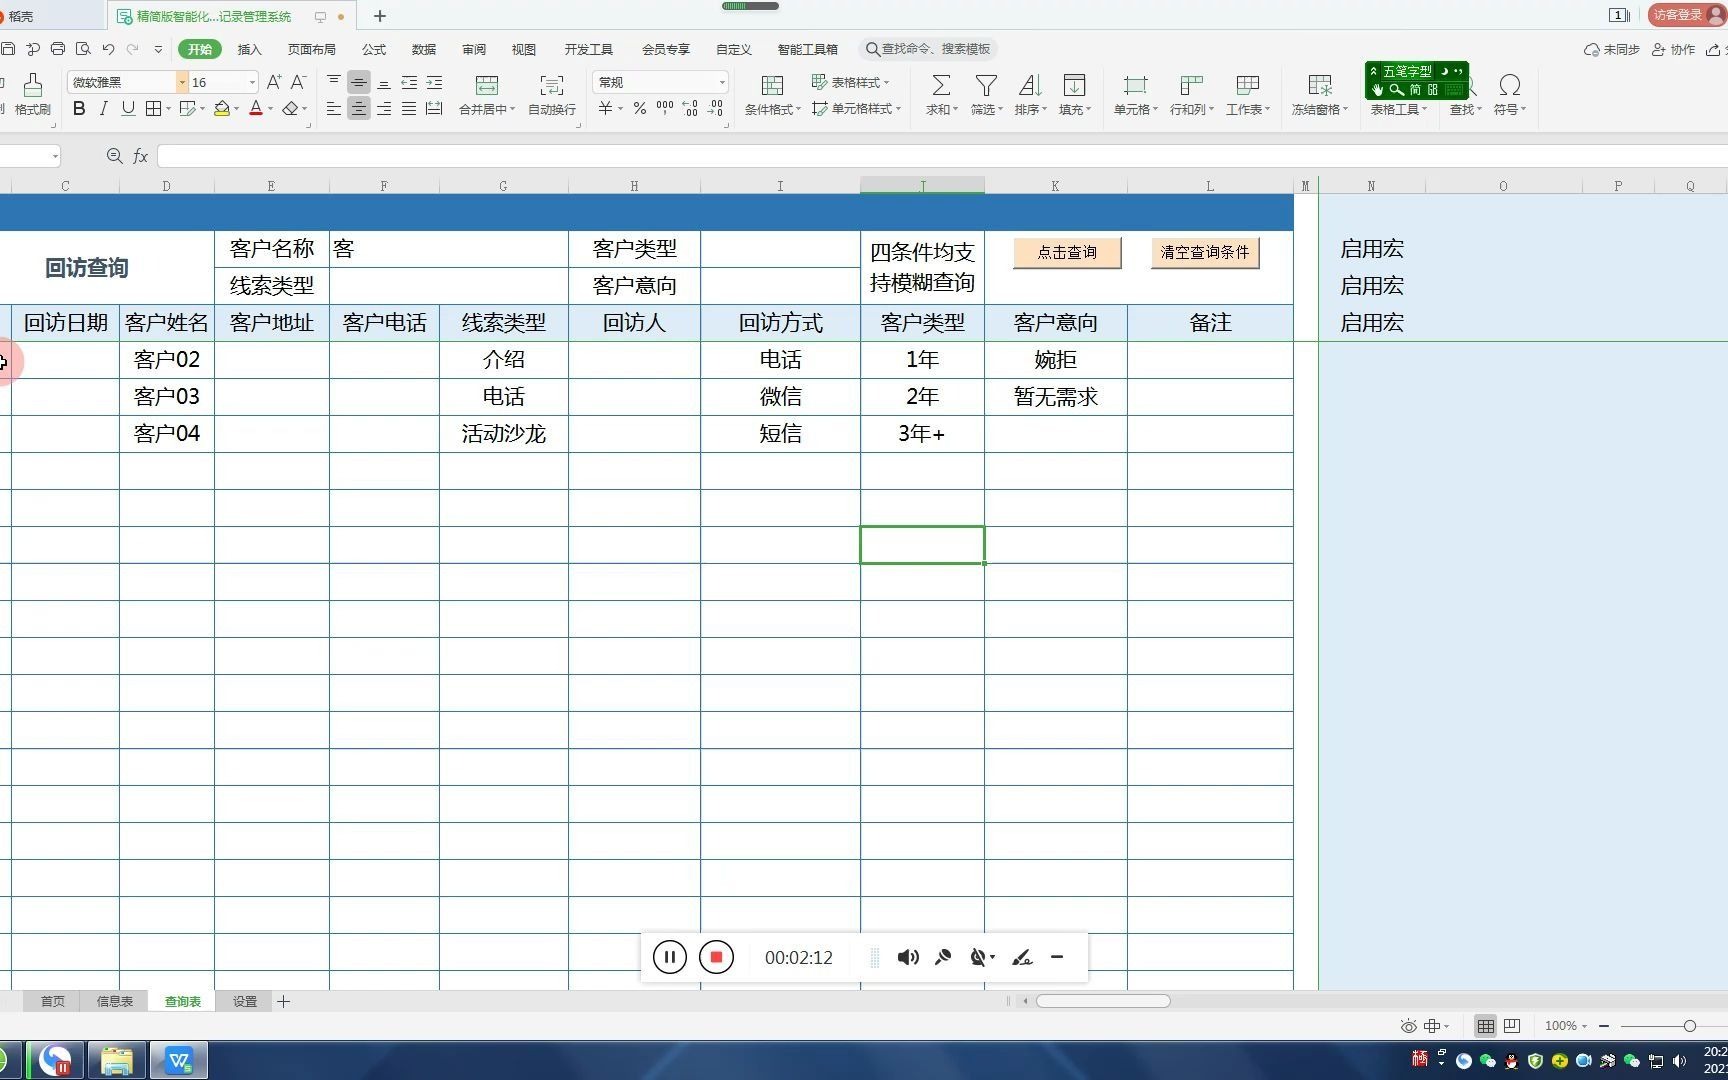Screen dimensions: 1728x1080
Task: Toggle align left
Action: (334, 109)
